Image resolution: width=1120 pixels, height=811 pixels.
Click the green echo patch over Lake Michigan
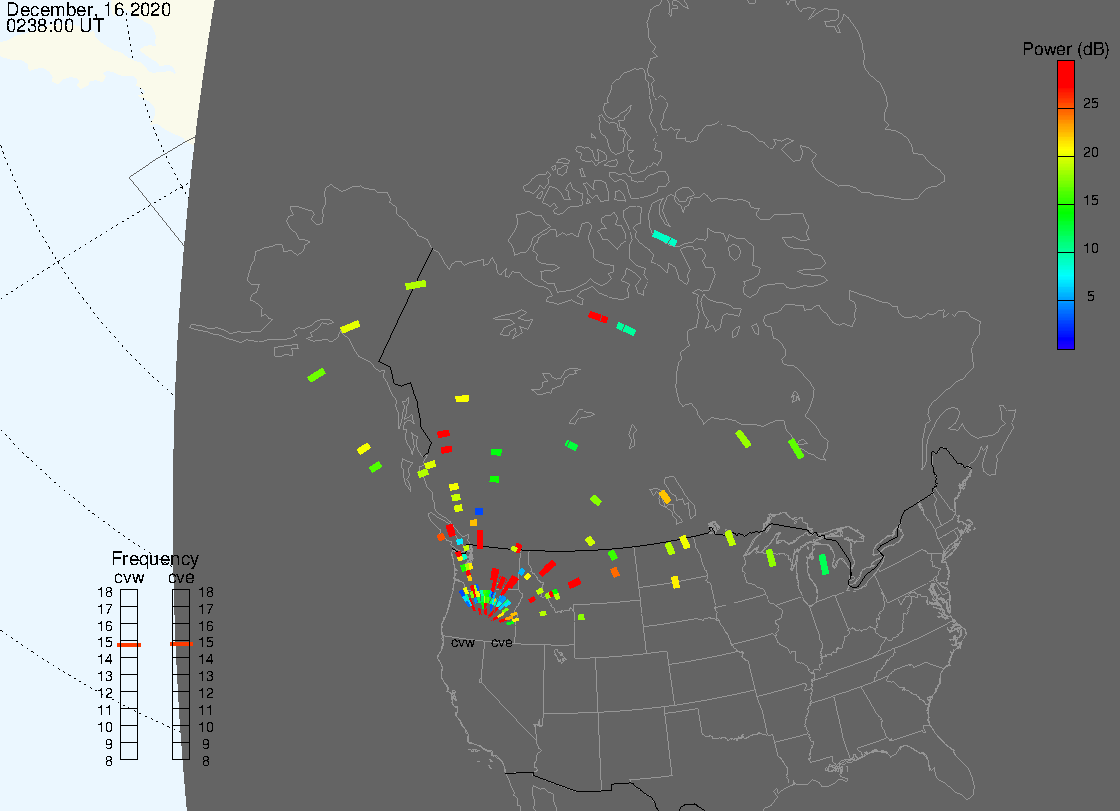(x=823, y=564)
